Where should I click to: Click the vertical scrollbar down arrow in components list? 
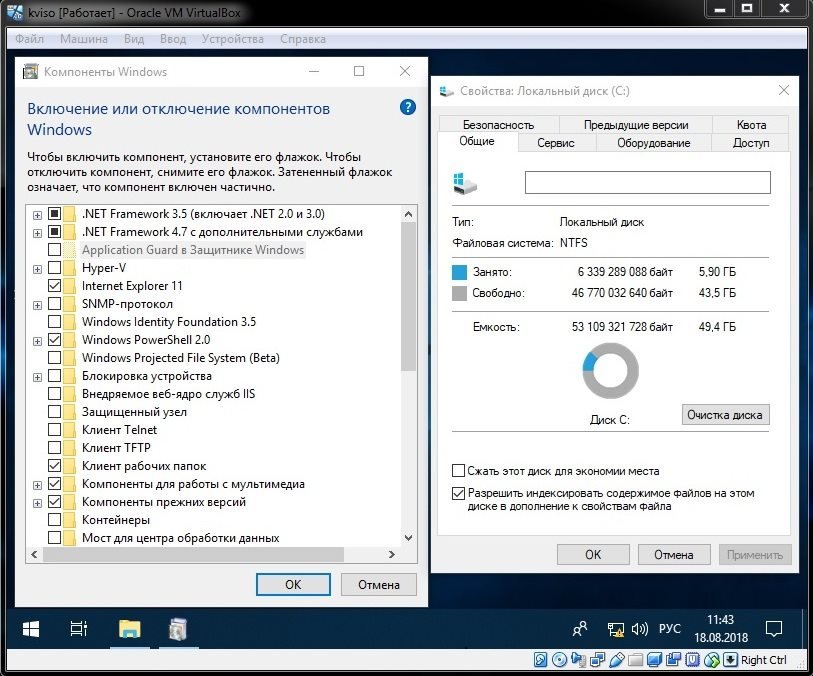(409, 538)
